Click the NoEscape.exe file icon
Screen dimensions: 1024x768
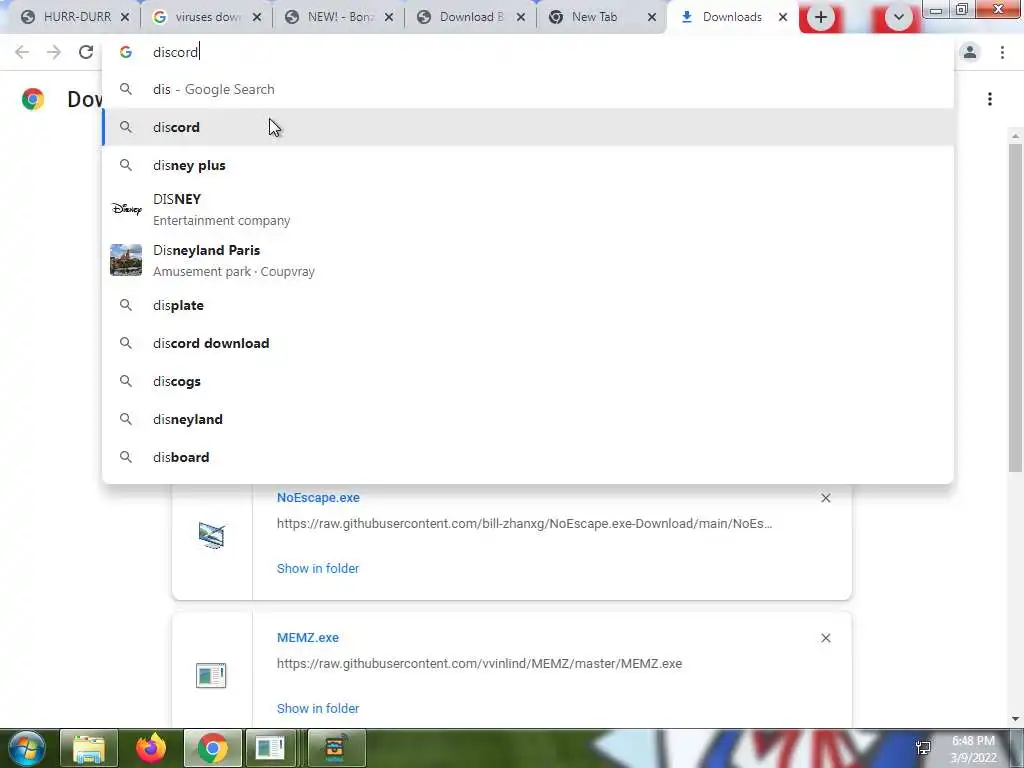click(212, 536)
